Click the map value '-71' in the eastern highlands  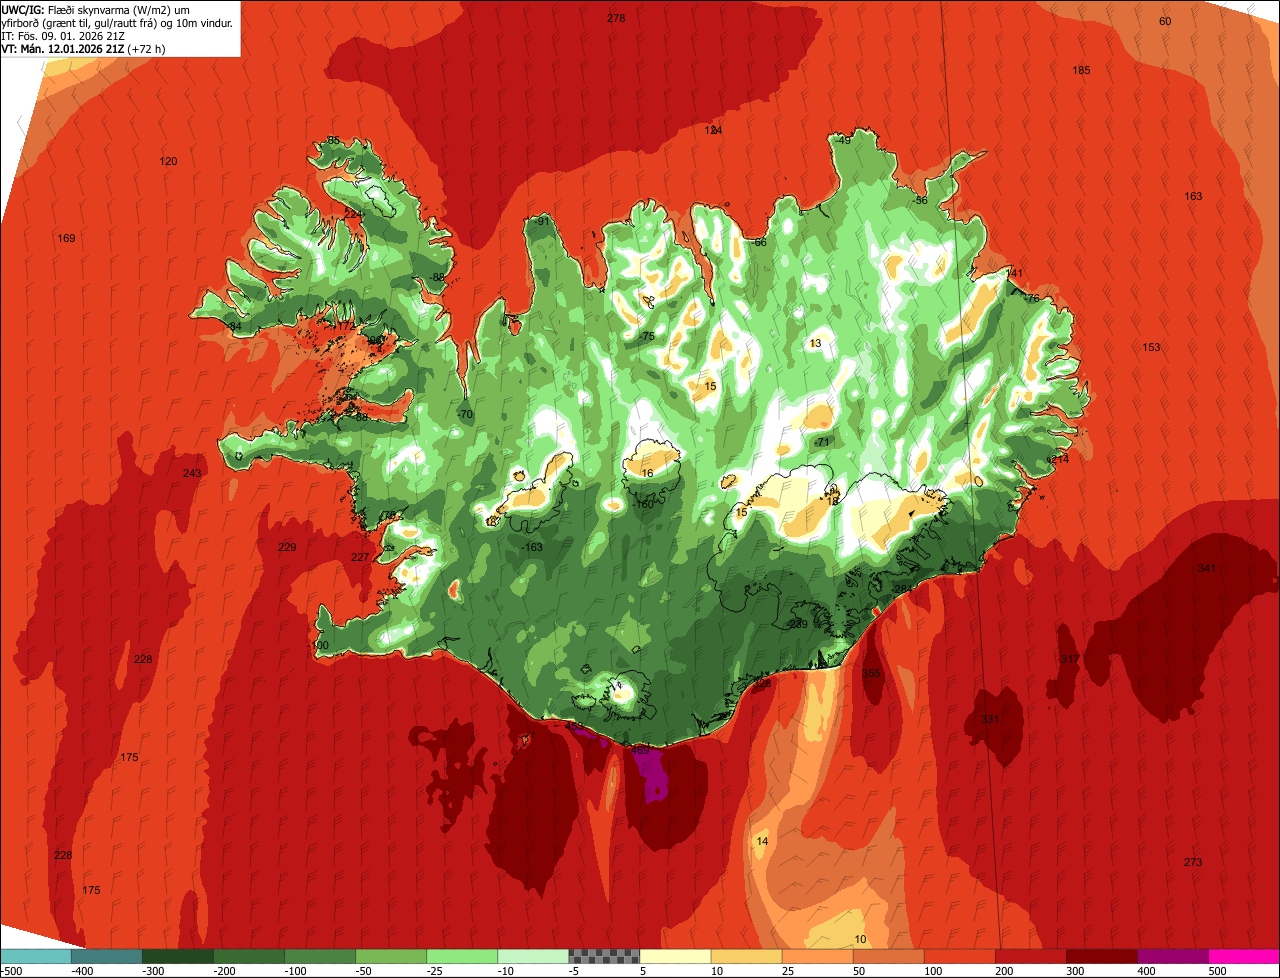(822, 441)
